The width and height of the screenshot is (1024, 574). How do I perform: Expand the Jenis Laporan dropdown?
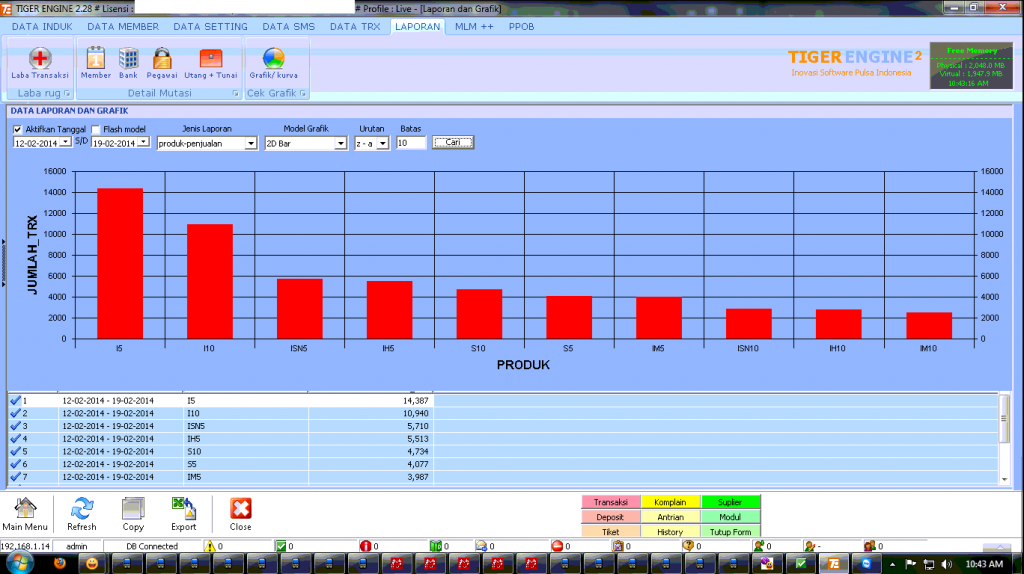251,143
